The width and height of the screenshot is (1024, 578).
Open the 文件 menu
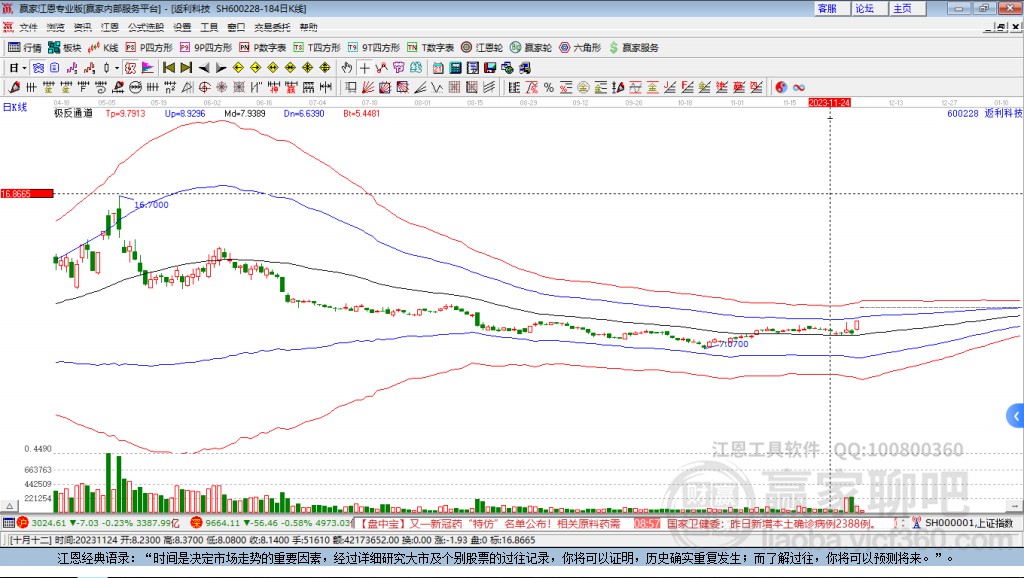[x=29, y=27]
